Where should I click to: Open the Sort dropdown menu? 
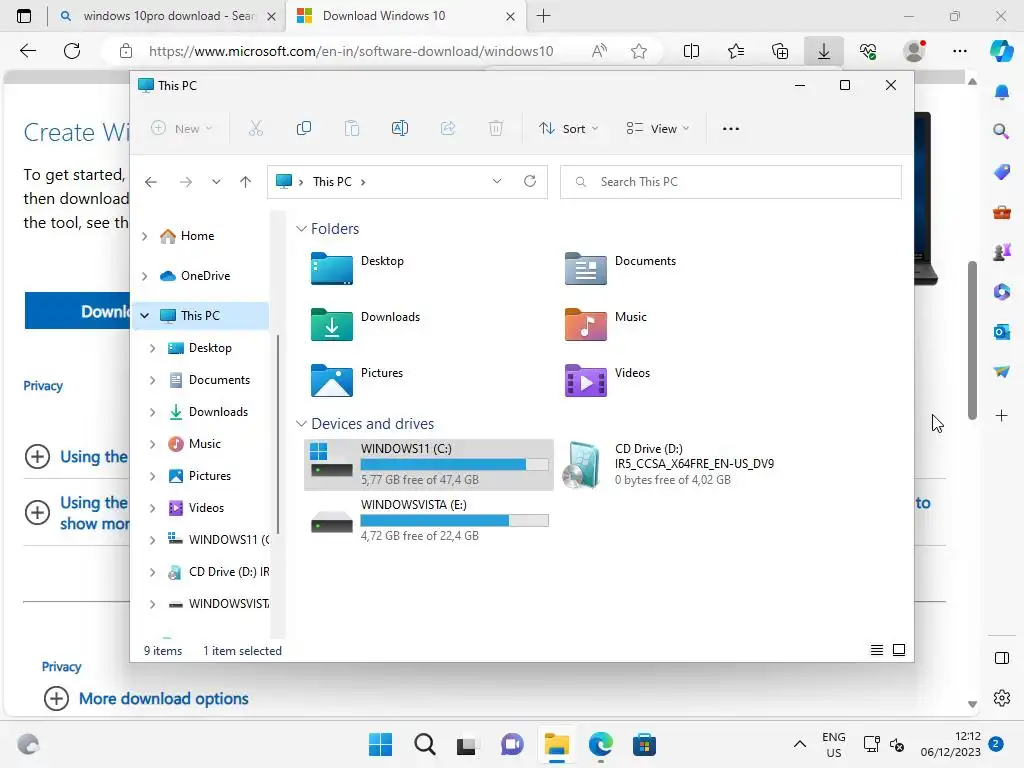[x=568, y=129]
